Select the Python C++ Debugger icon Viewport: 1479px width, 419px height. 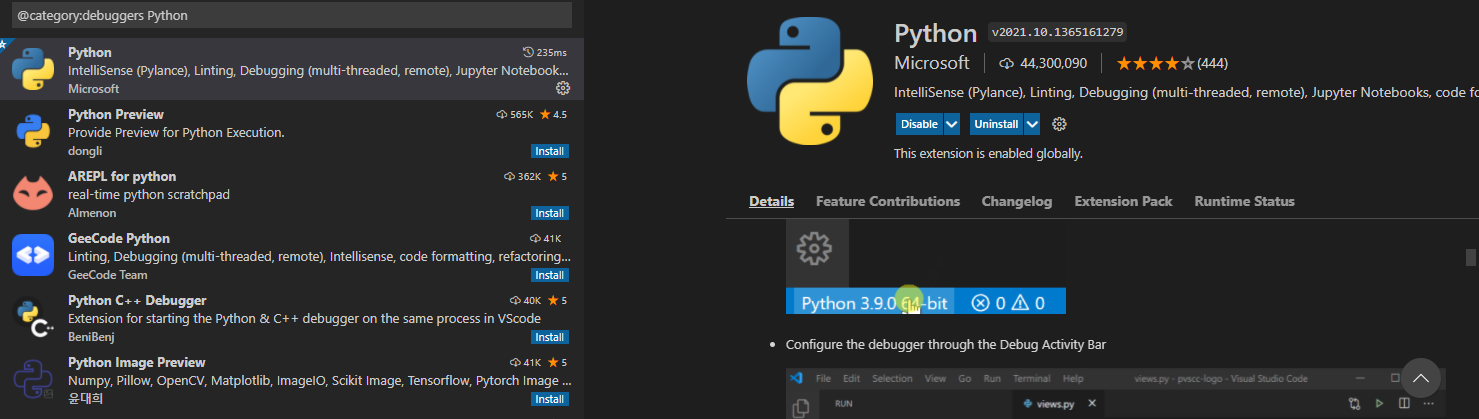tap(33, 317)
